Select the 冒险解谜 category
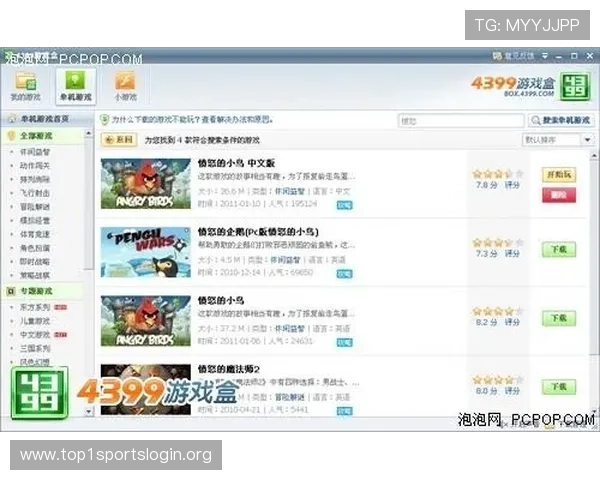 (x=35, y=207)
